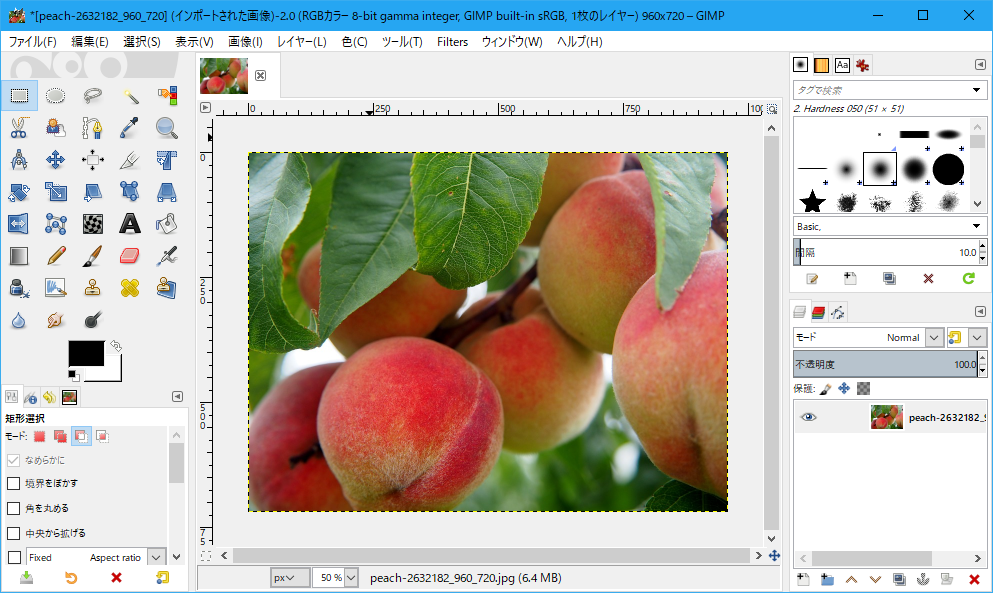The image size is (993, 593).
Task: Select the Free Select lasso tool
Action: [92, 96]
